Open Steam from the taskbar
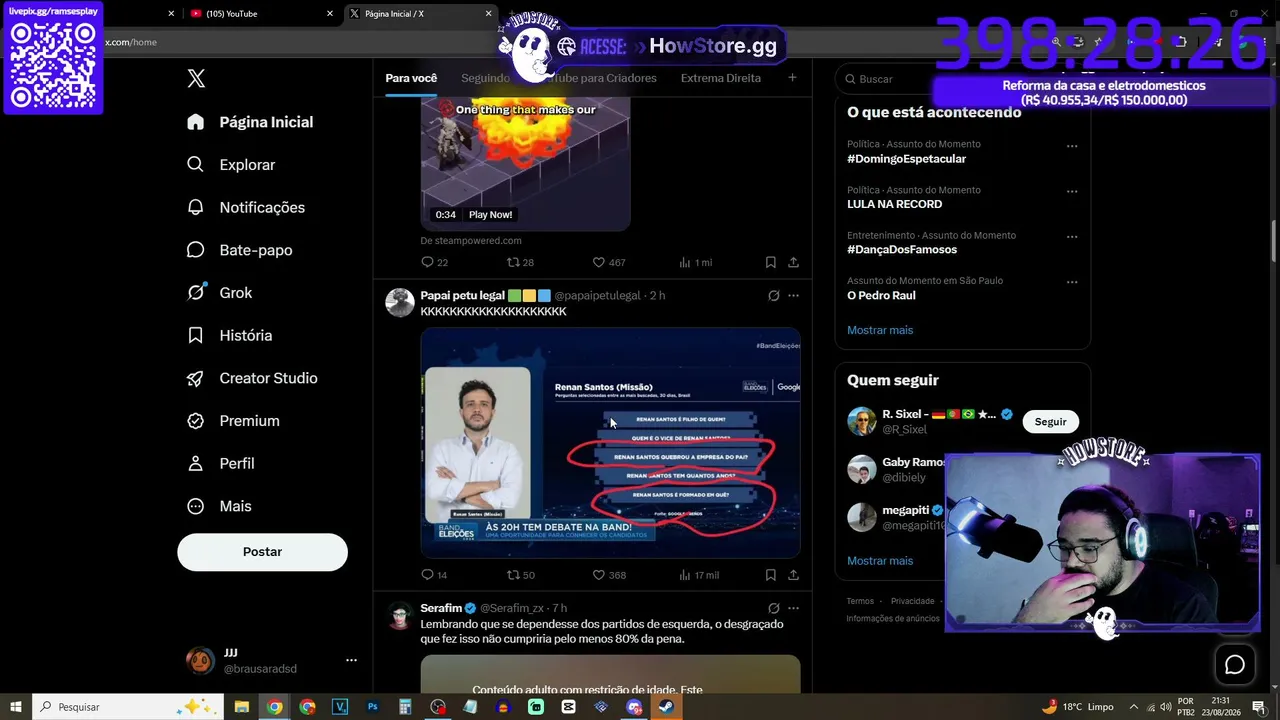 (666, 707)
